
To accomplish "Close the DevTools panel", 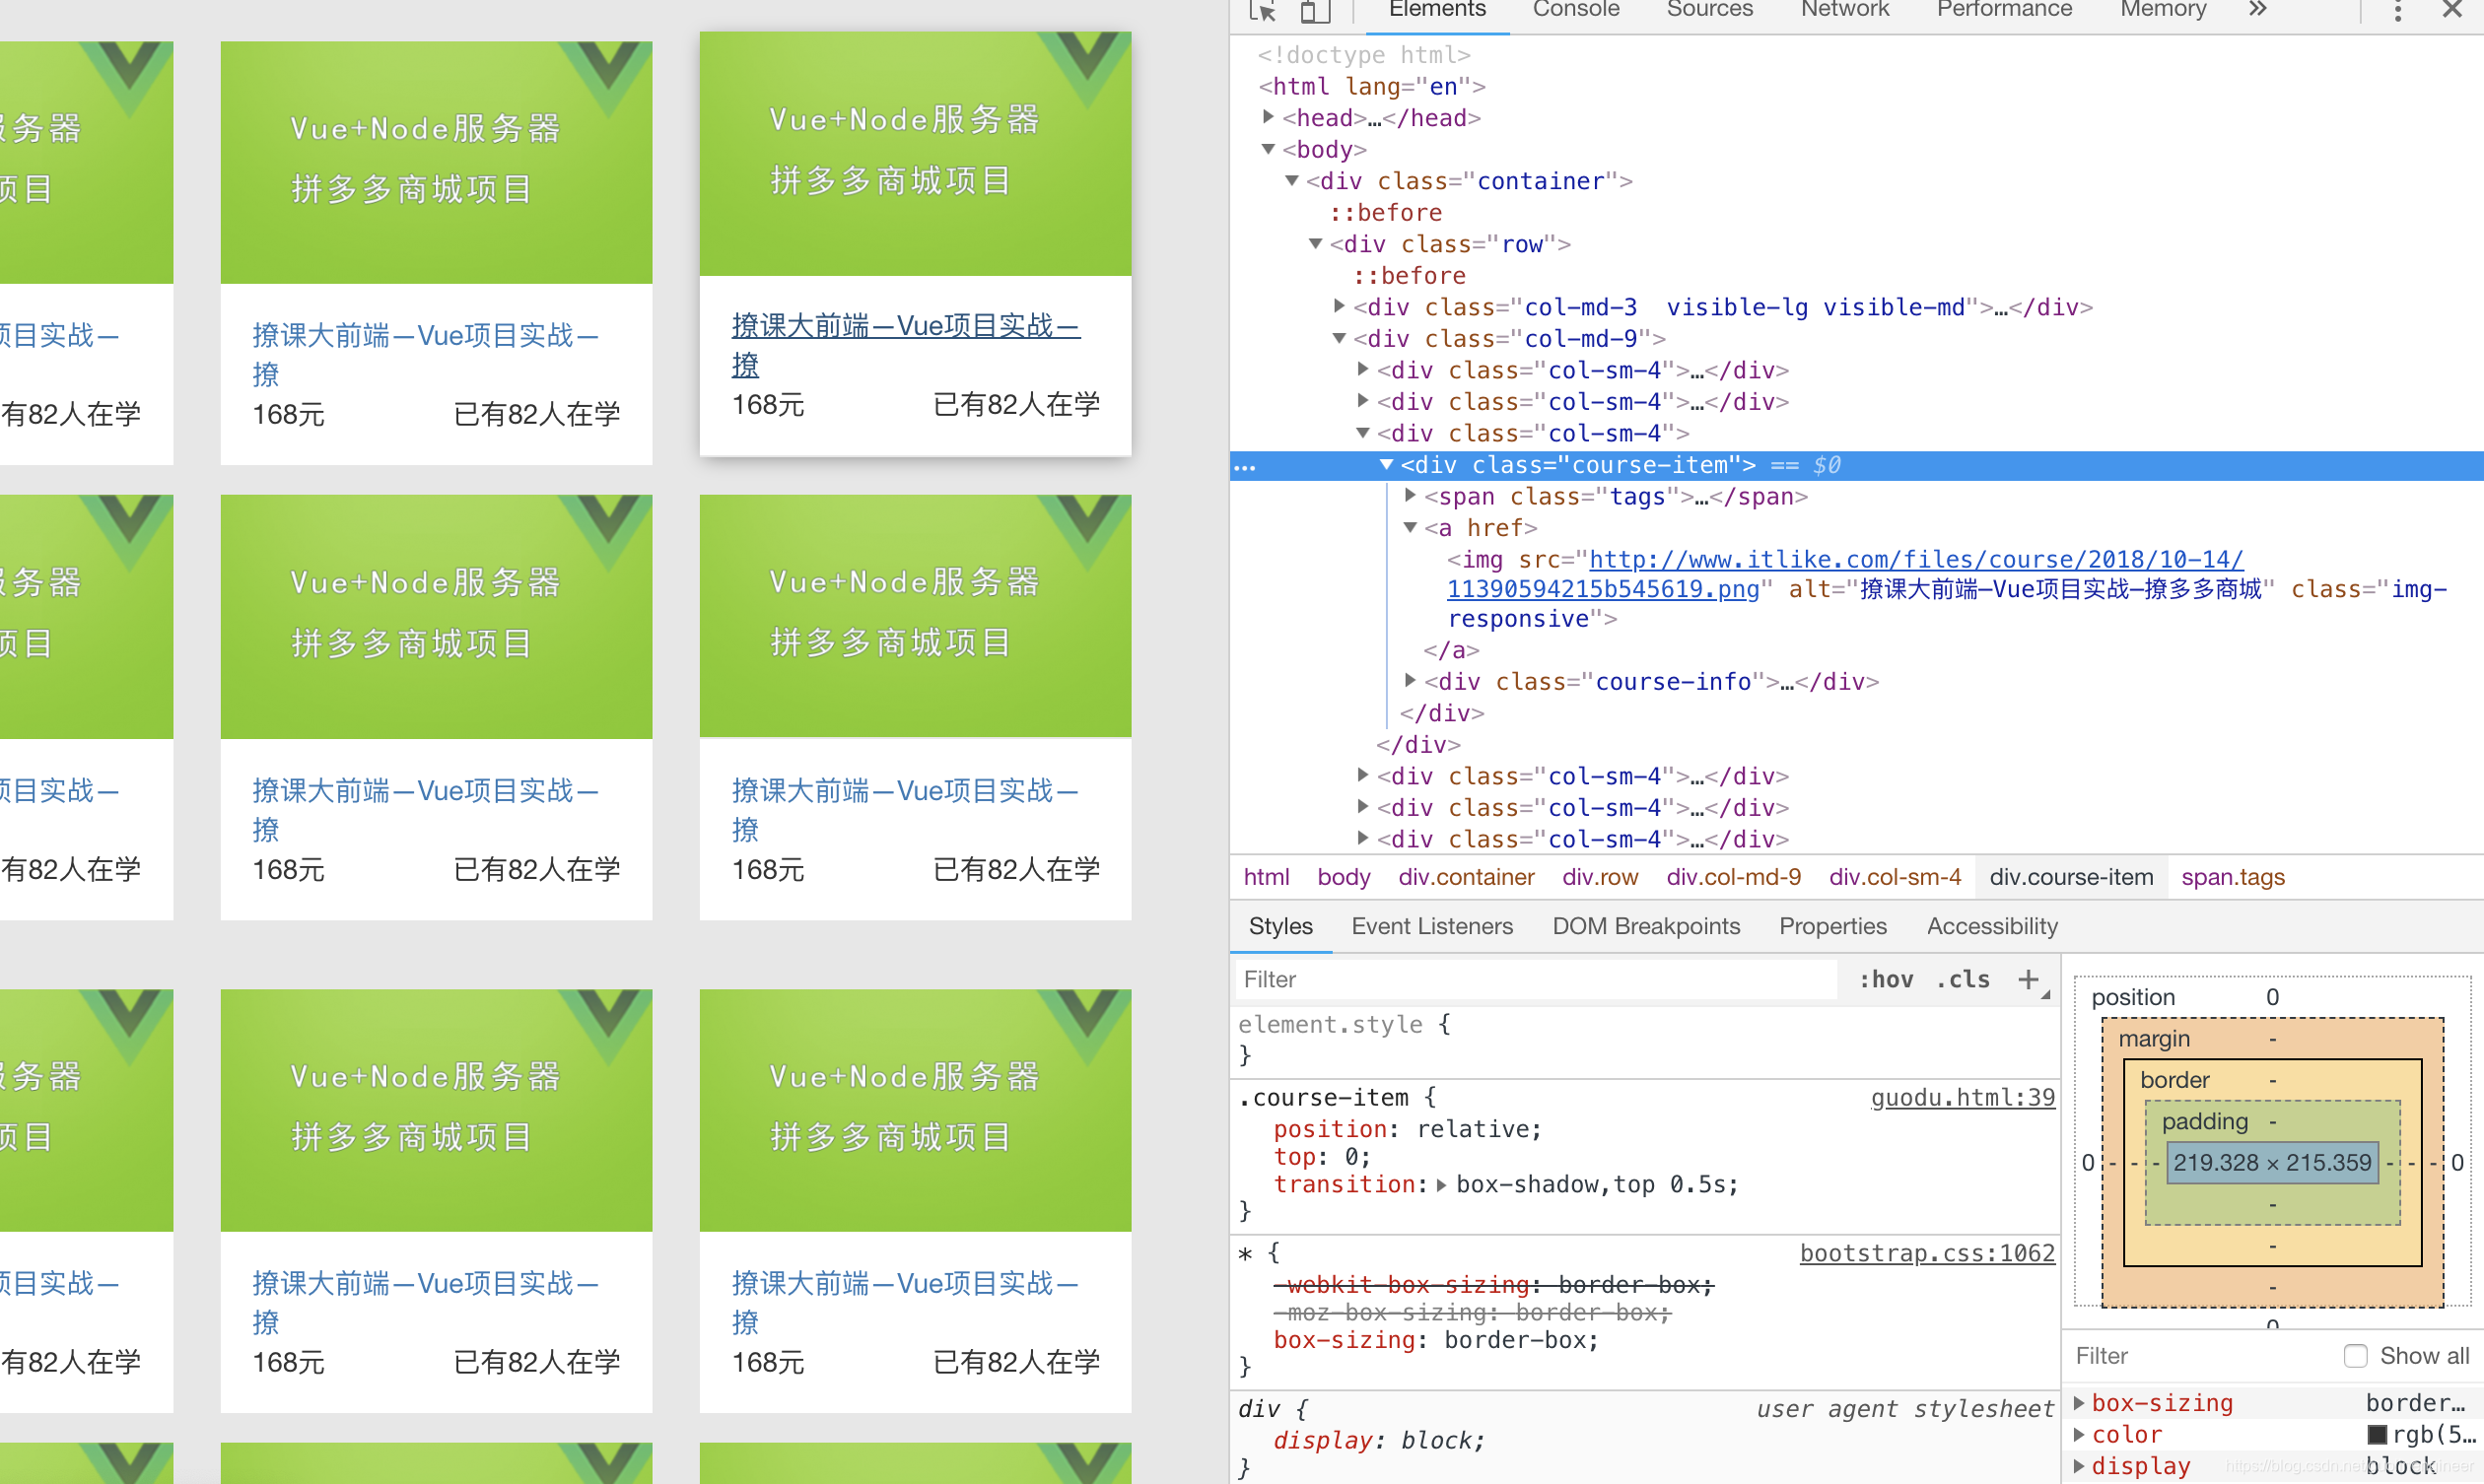I will (x=2452, y=9).
